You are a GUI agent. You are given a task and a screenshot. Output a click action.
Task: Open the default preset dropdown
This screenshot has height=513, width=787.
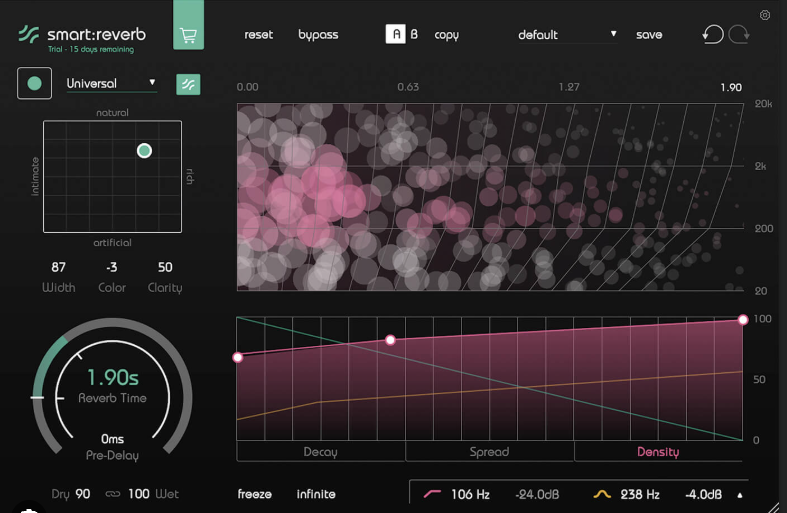pyautogui.click(x=568, y=35)
